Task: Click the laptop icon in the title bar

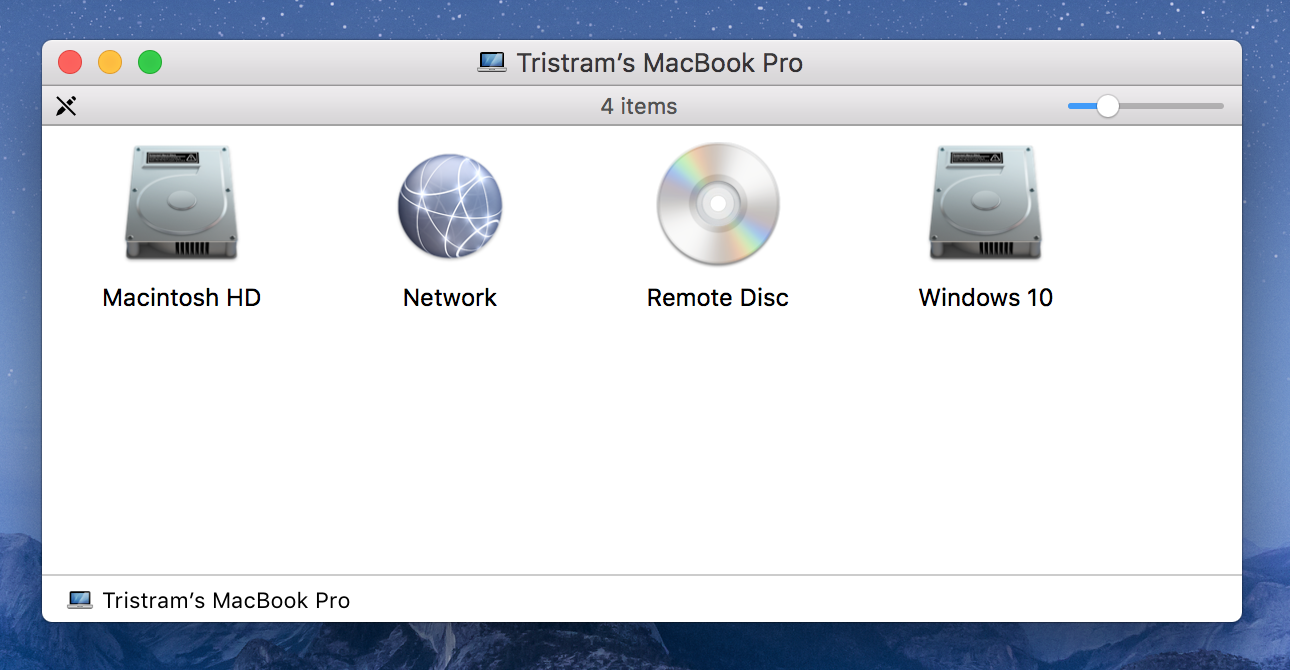Action: click(492, 63)
